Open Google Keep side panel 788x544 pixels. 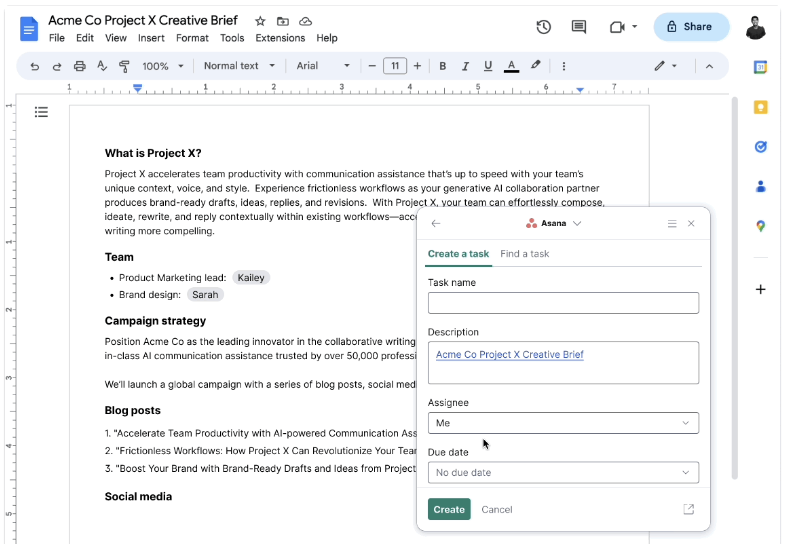(x=760, y=107)
